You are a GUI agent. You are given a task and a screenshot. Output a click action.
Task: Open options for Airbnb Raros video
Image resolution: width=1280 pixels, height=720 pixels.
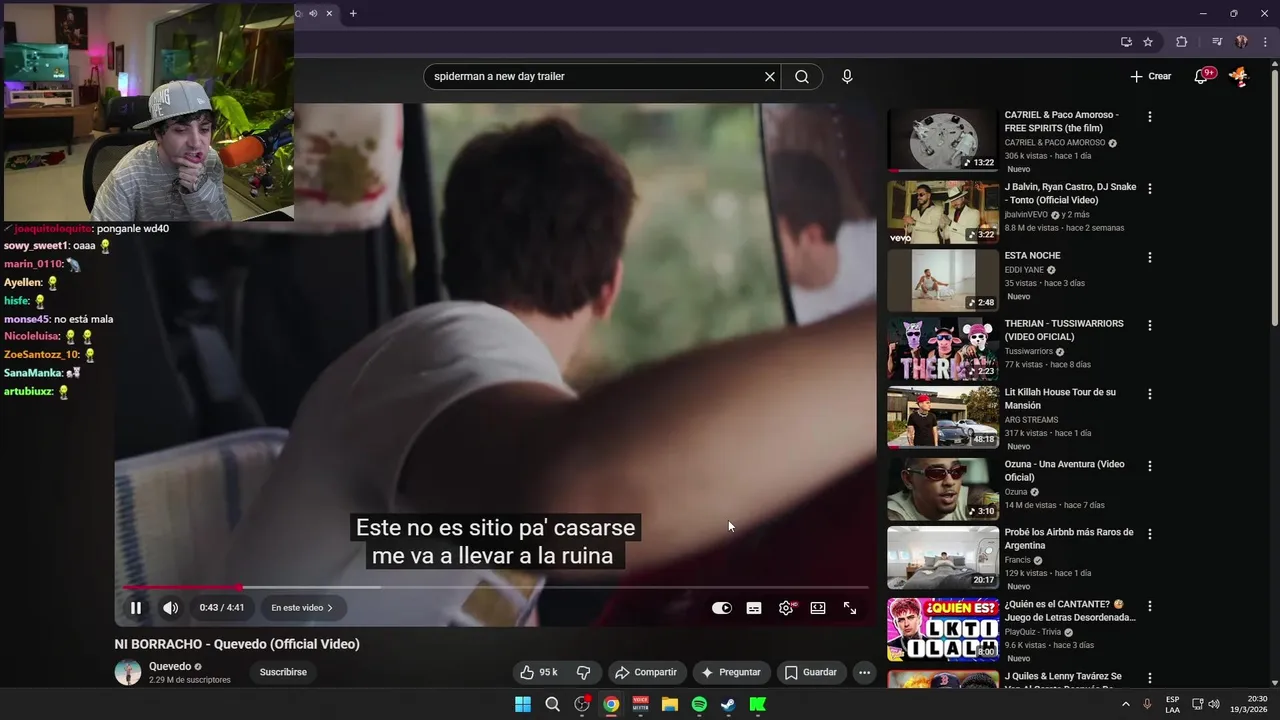[1149, 534]
